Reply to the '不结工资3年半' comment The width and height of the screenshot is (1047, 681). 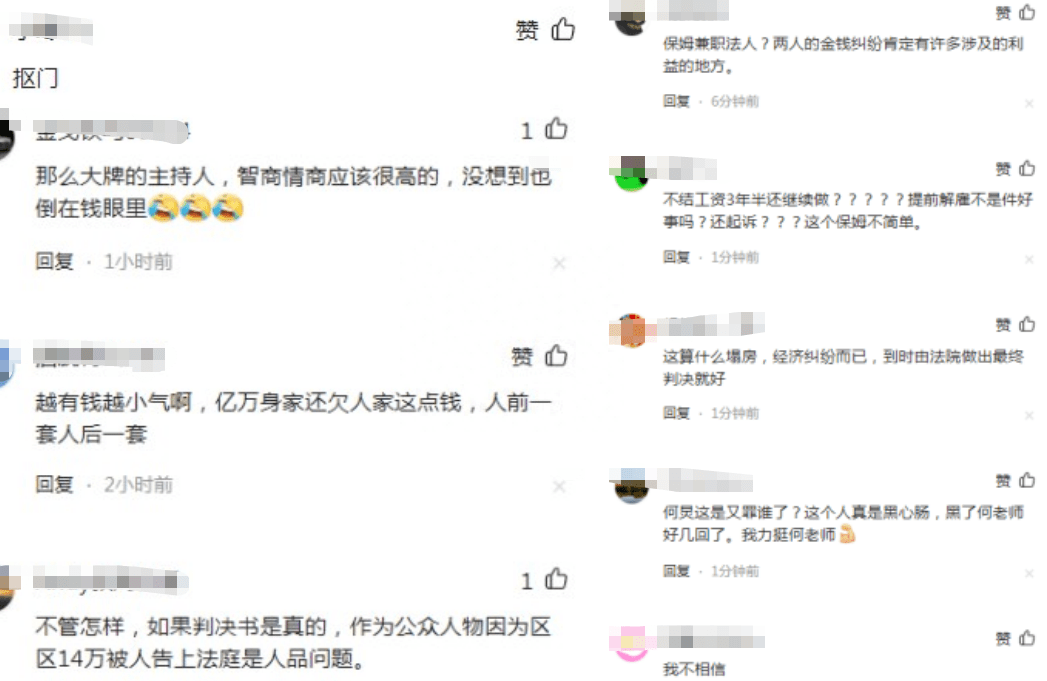coord(676,257)
